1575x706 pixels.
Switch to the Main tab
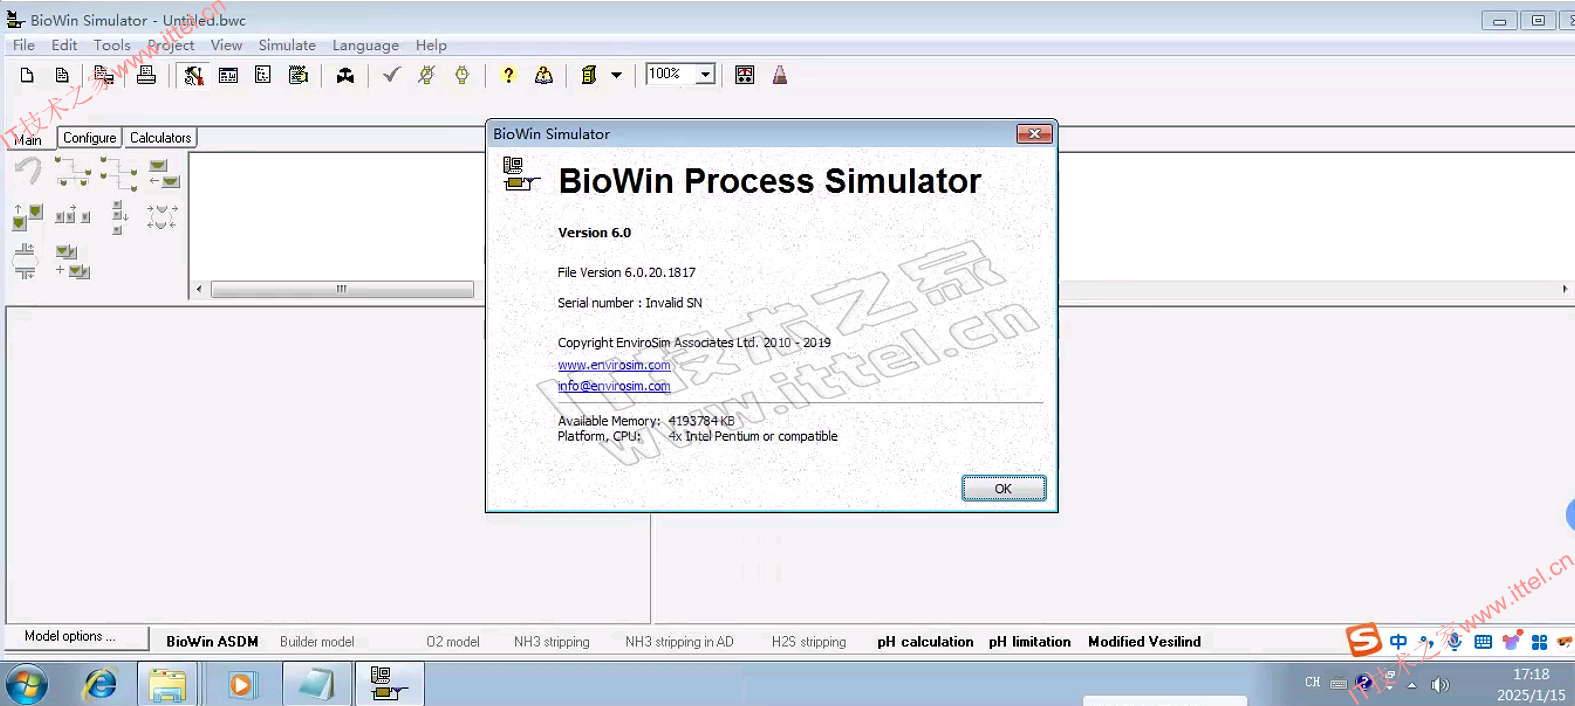28,139
